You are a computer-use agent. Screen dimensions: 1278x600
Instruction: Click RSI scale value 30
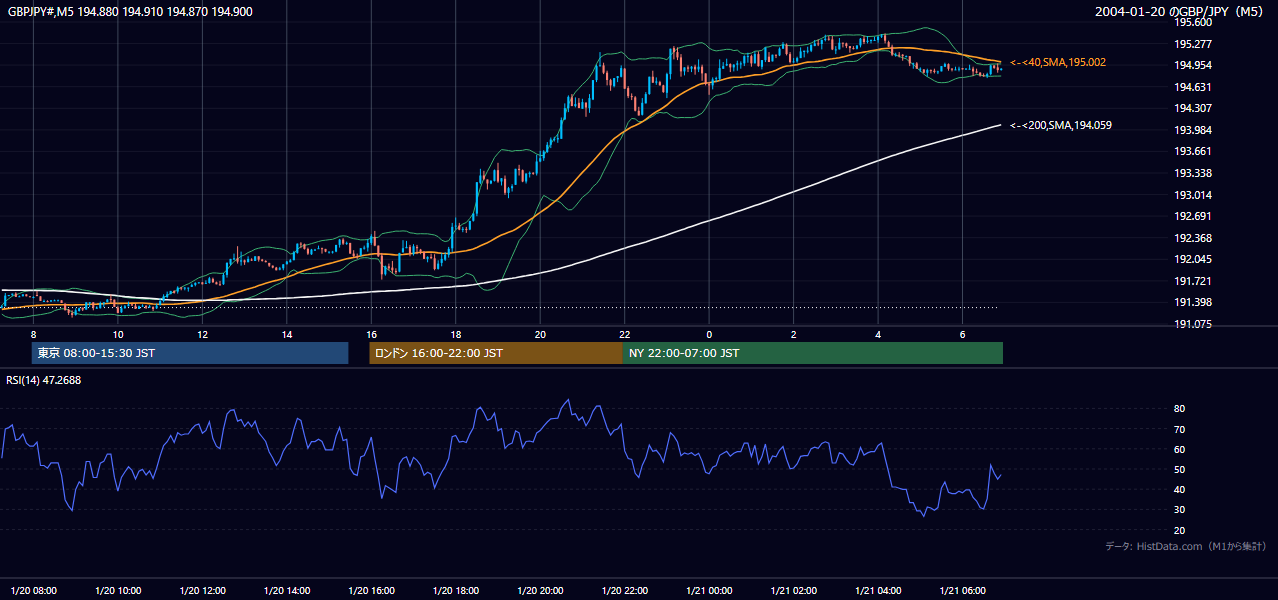(1179, 510)
